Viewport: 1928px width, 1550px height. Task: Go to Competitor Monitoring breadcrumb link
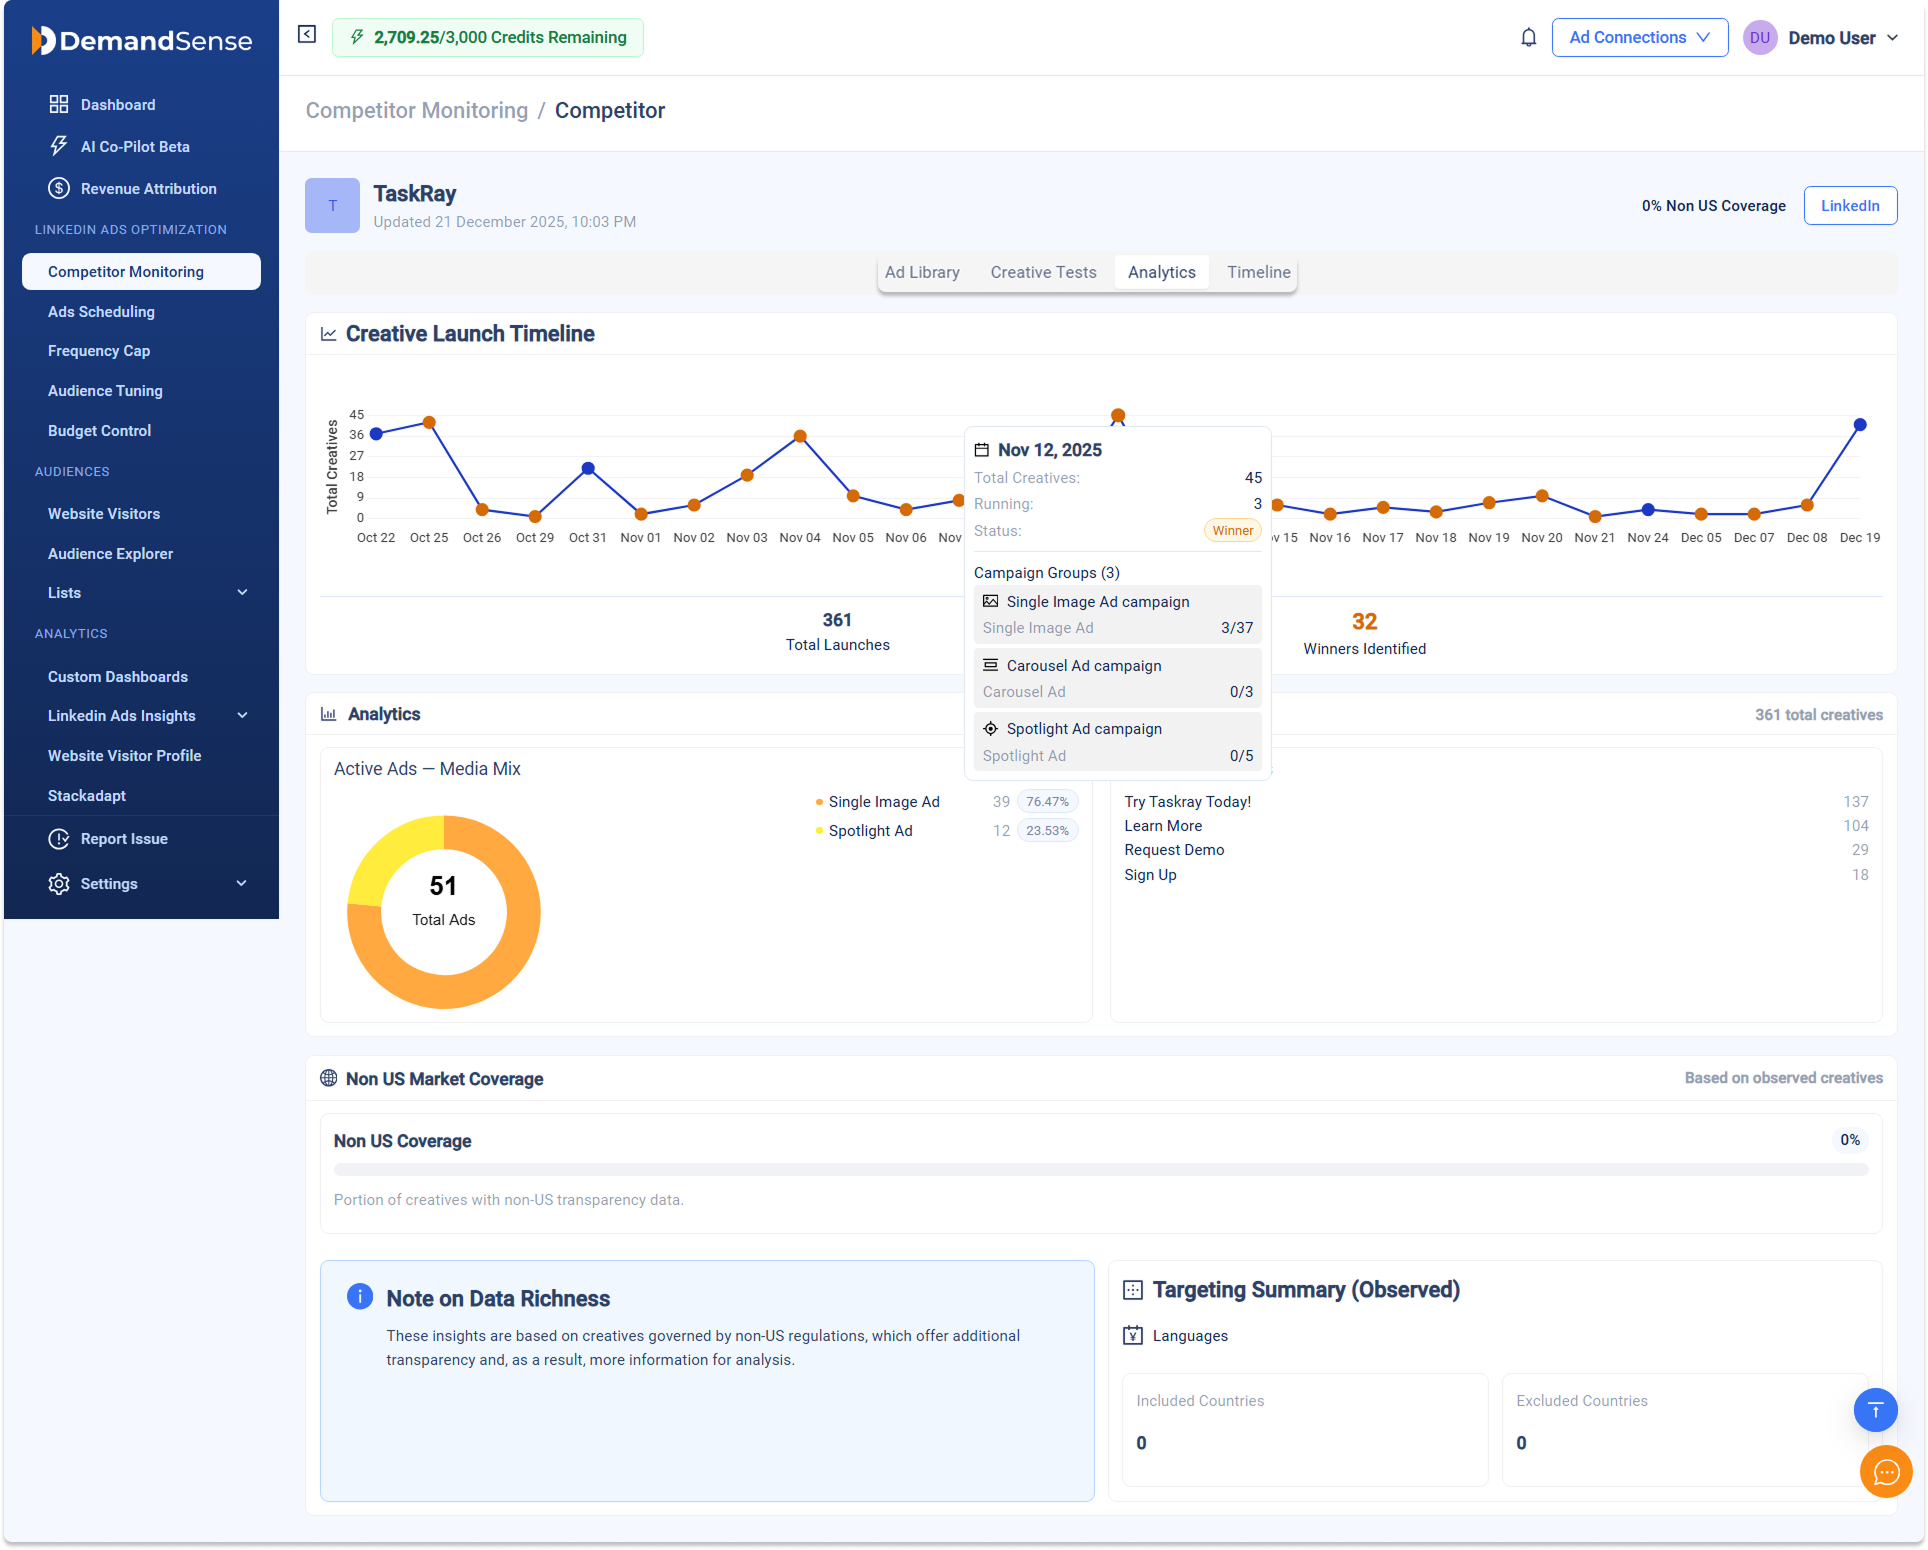point(416,111)
